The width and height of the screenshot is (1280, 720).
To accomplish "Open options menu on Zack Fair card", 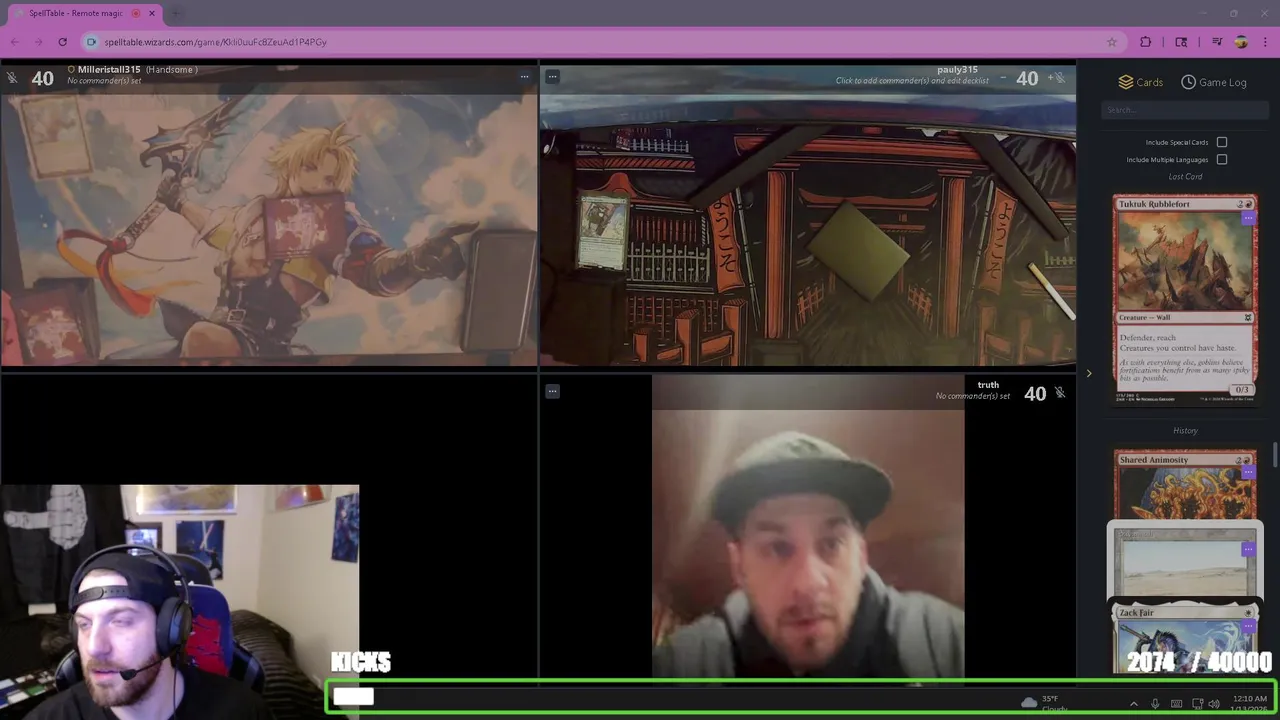I will 1248,626.
